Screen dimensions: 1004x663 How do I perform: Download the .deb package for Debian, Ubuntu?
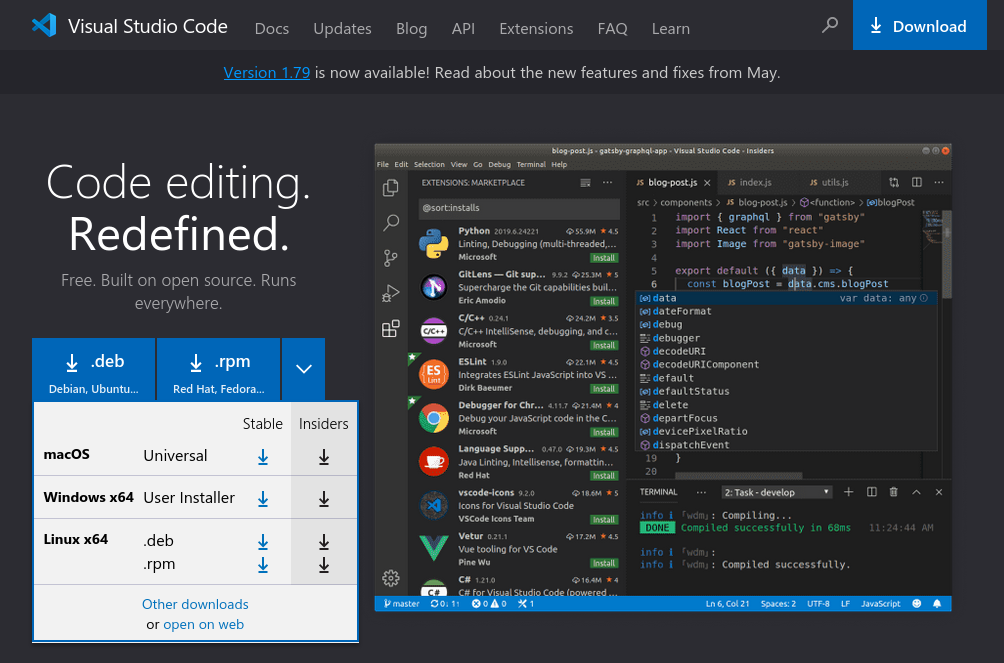(x=93, y=370)
